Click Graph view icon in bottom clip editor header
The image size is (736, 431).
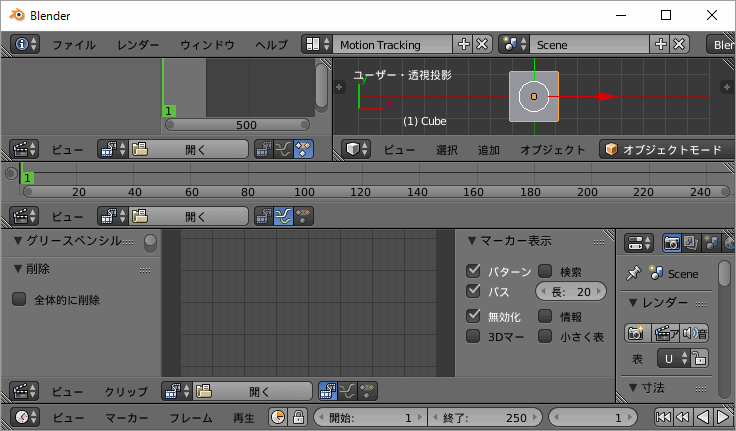click(347, 391)
